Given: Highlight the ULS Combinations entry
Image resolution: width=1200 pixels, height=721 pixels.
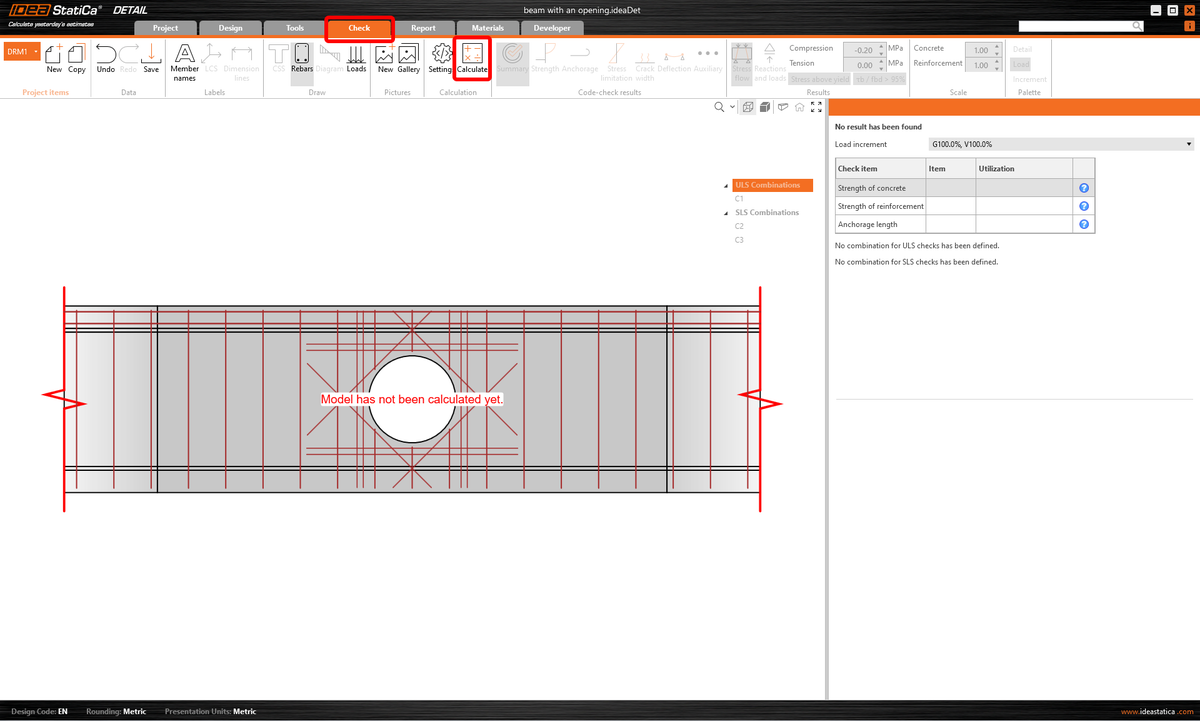Looking at the screenshot, I should [x=770, y=185].
